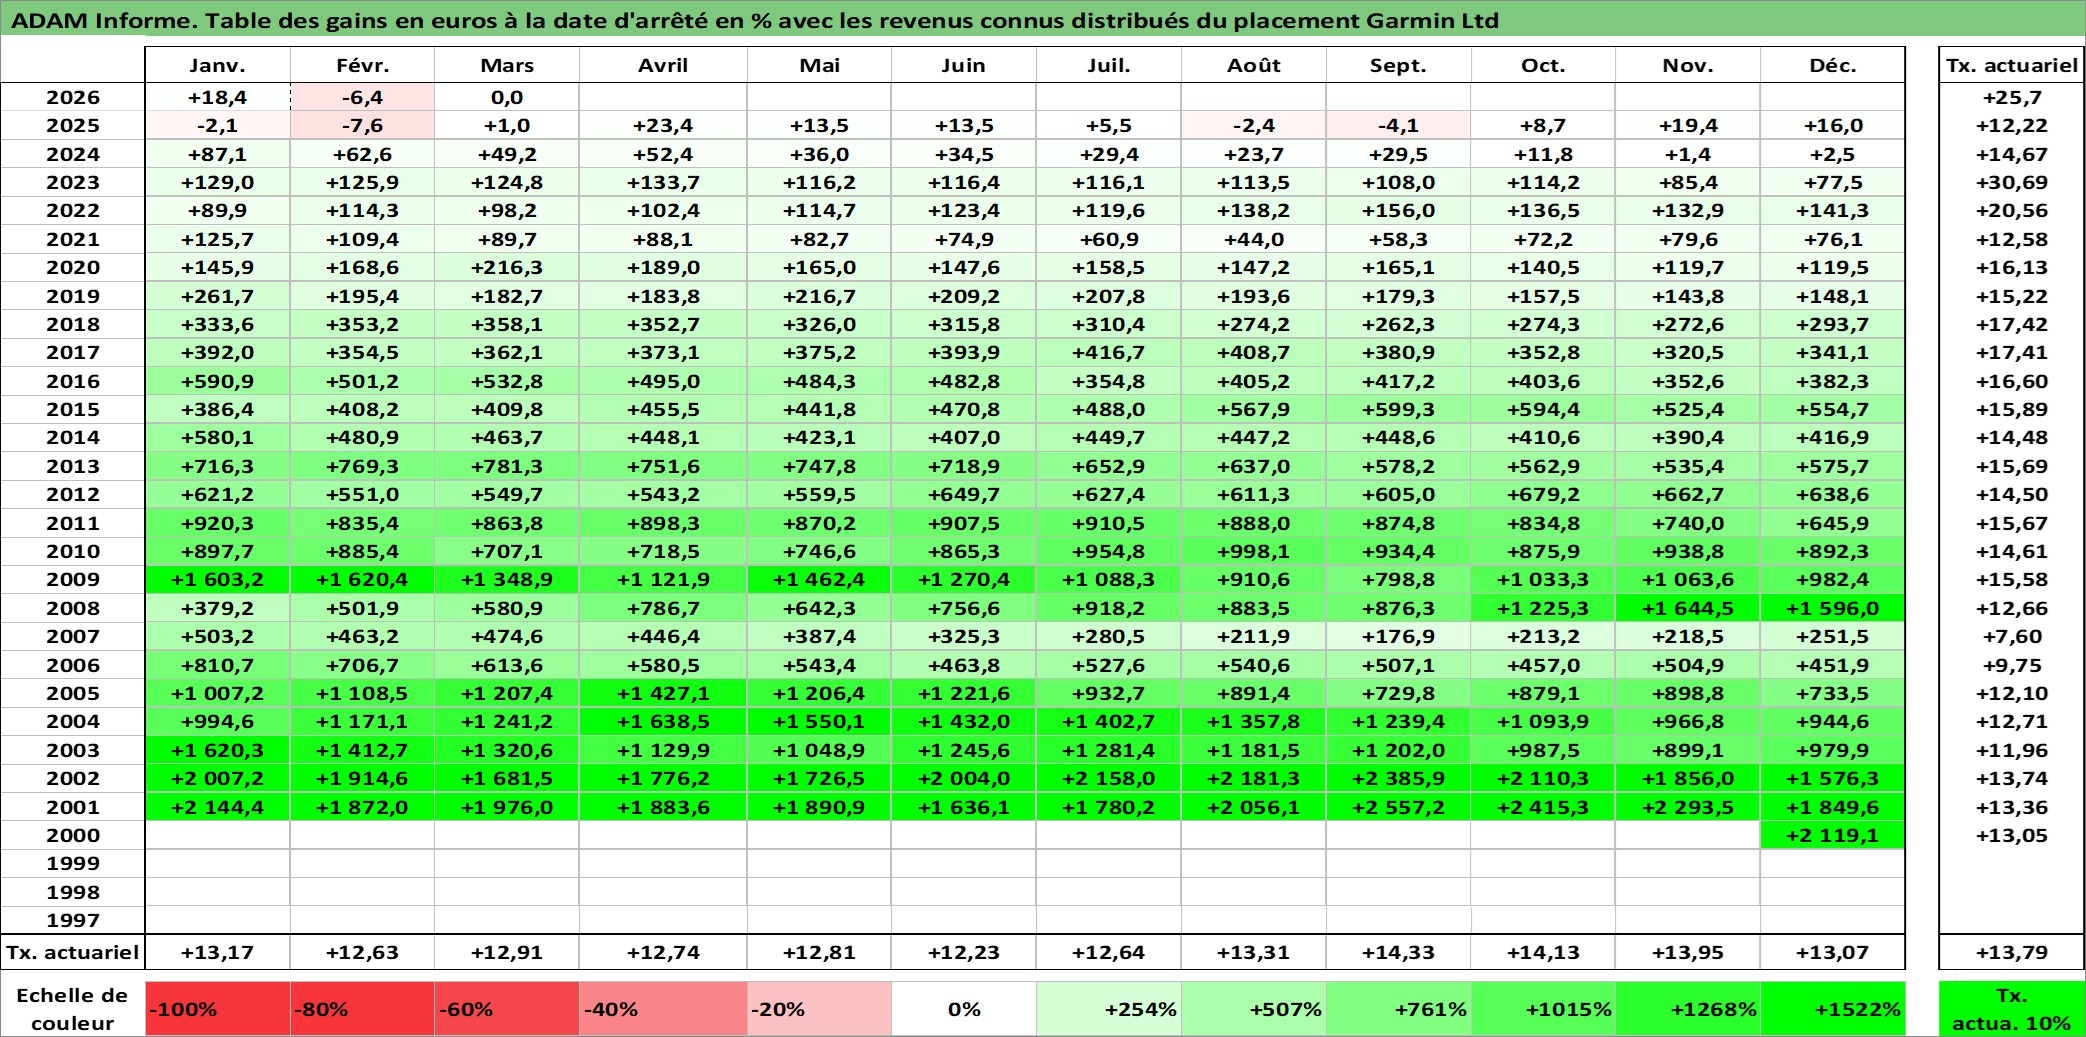Viewport: 2086px width, 1037px height.
Task: Click the 'Tx. actua. 10%' green cell
Action: click(x=2012, y=1009)
